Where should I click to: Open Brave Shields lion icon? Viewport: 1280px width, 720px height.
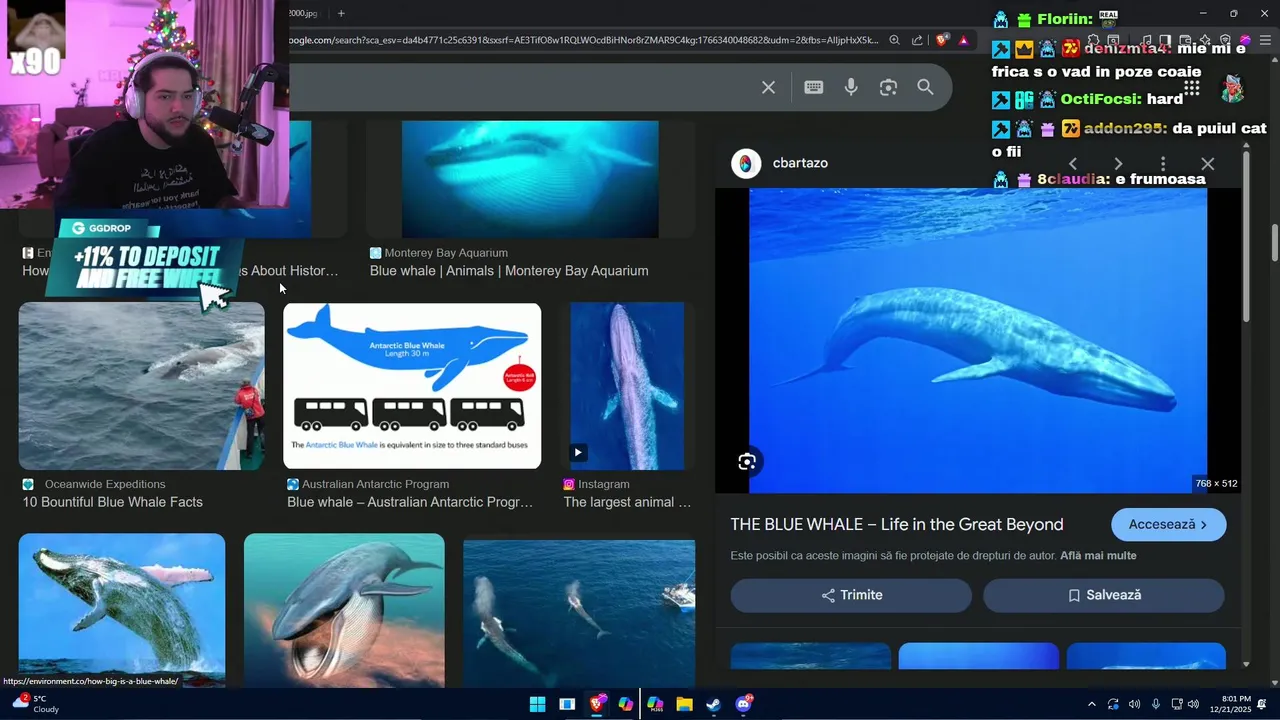[942, 40]
